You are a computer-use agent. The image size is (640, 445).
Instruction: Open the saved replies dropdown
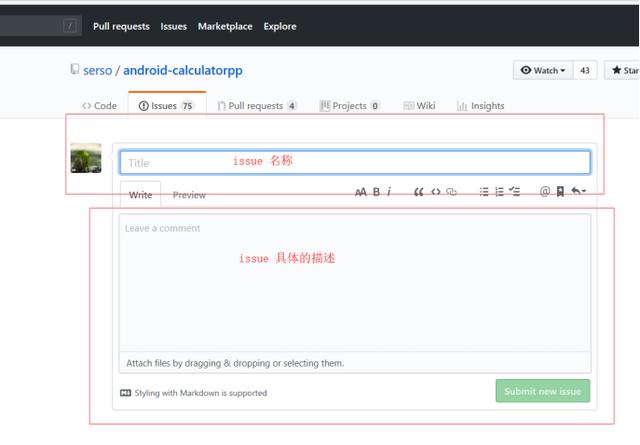pos(578,192)
